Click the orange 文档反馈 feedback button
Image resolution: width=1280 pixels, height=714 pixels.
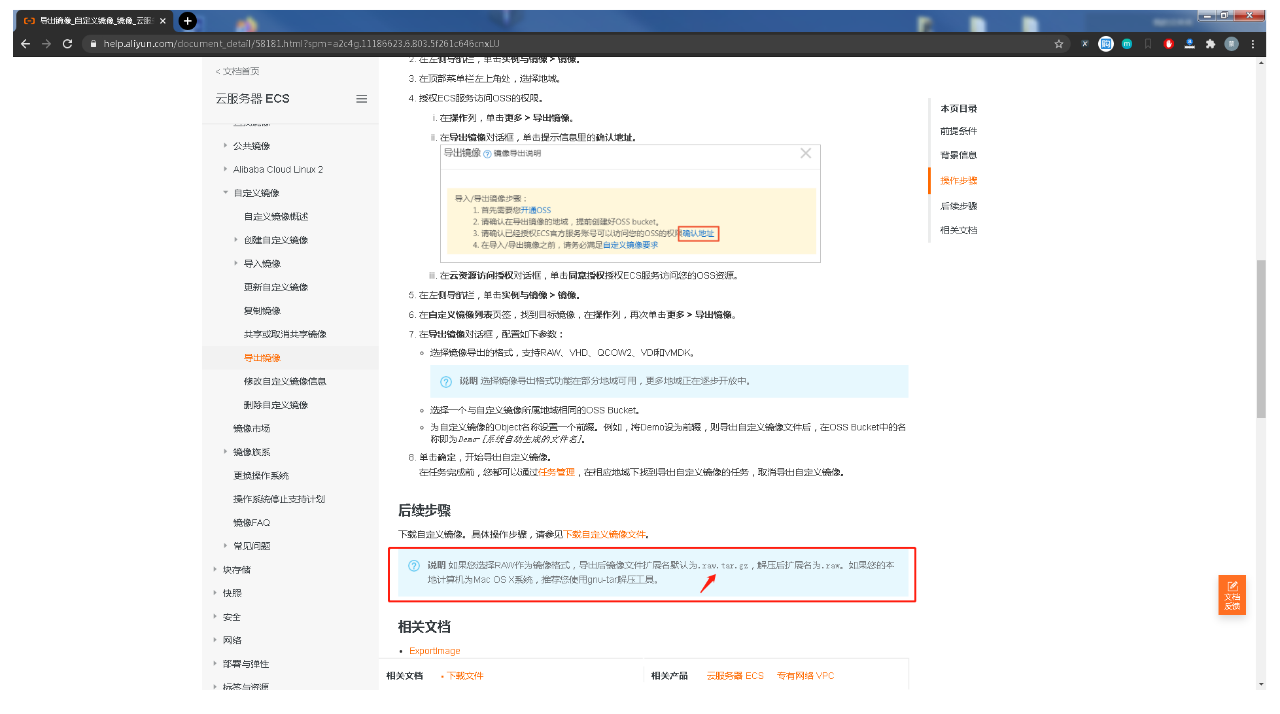1232,595
